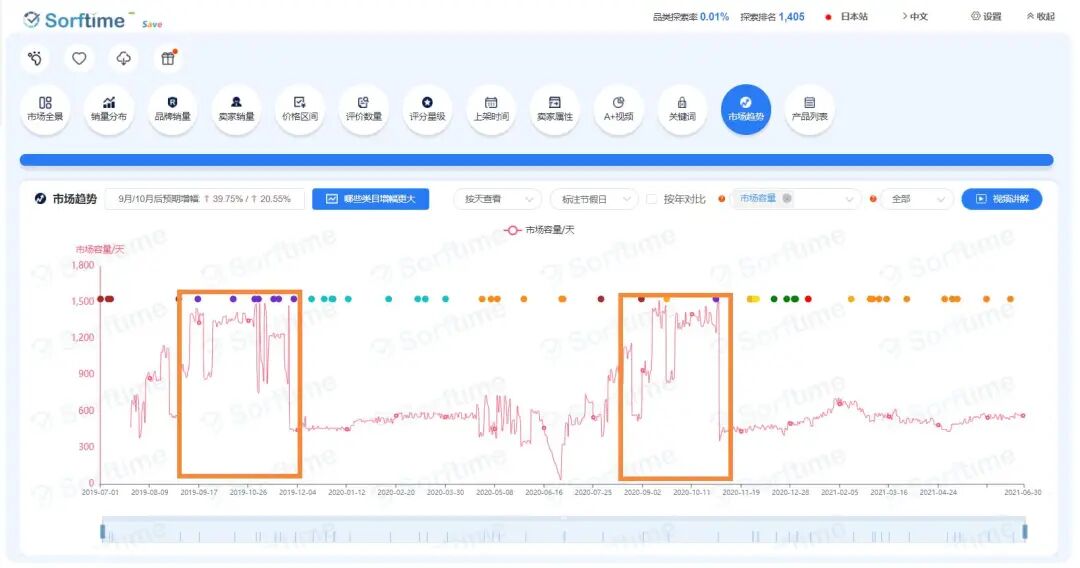Click the range slider track below the chart
The width and height of the screenshot is (1080, 568).
(563, 530)
